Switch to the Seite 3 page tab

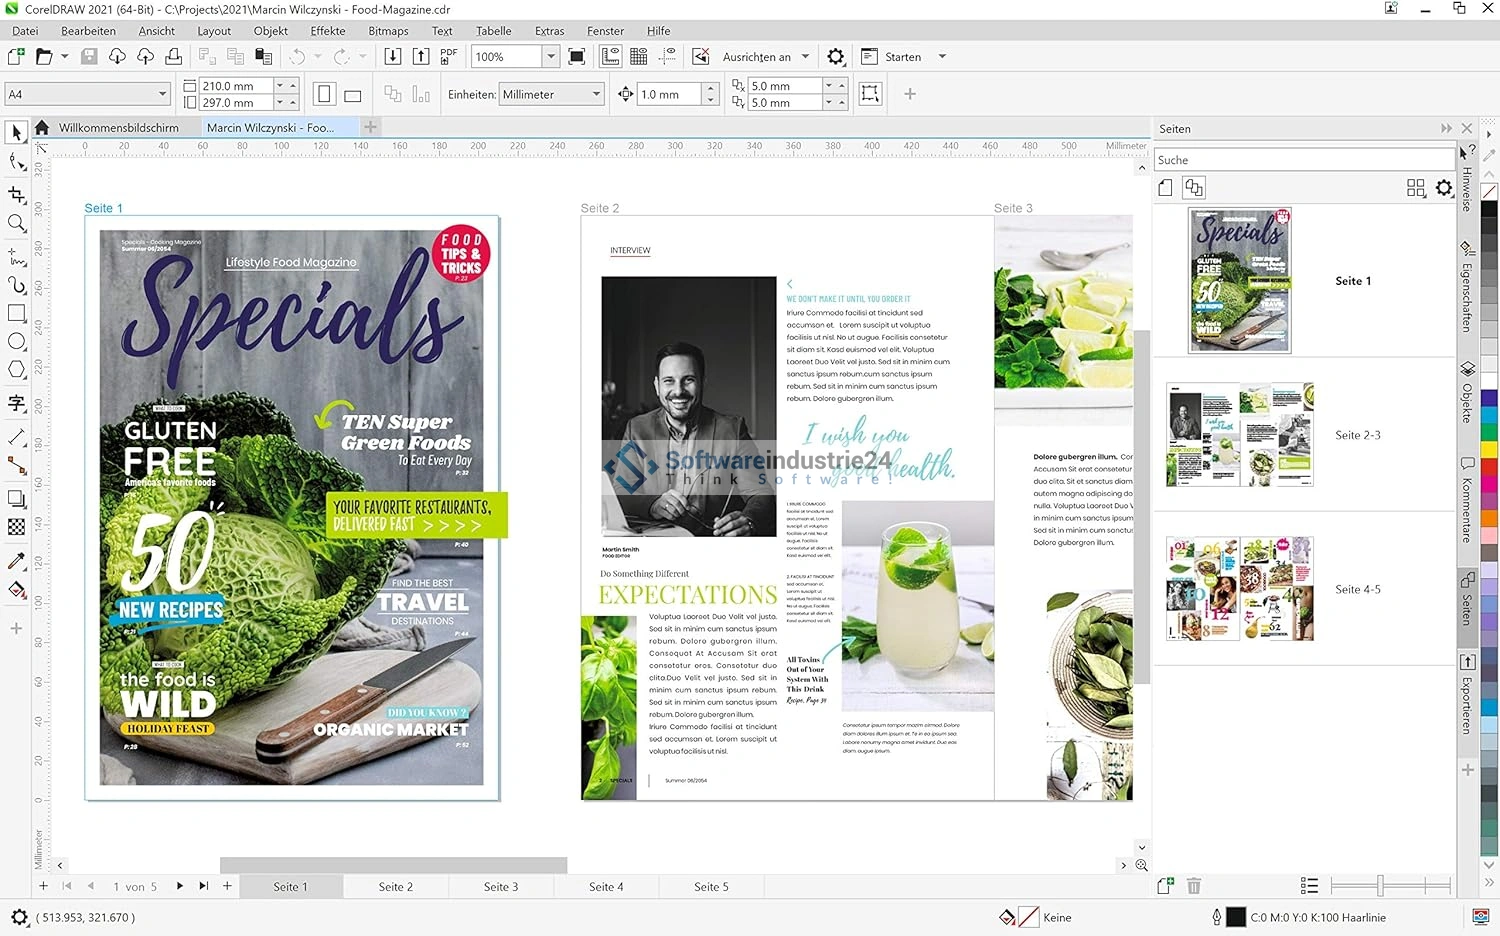coord(501,887)
